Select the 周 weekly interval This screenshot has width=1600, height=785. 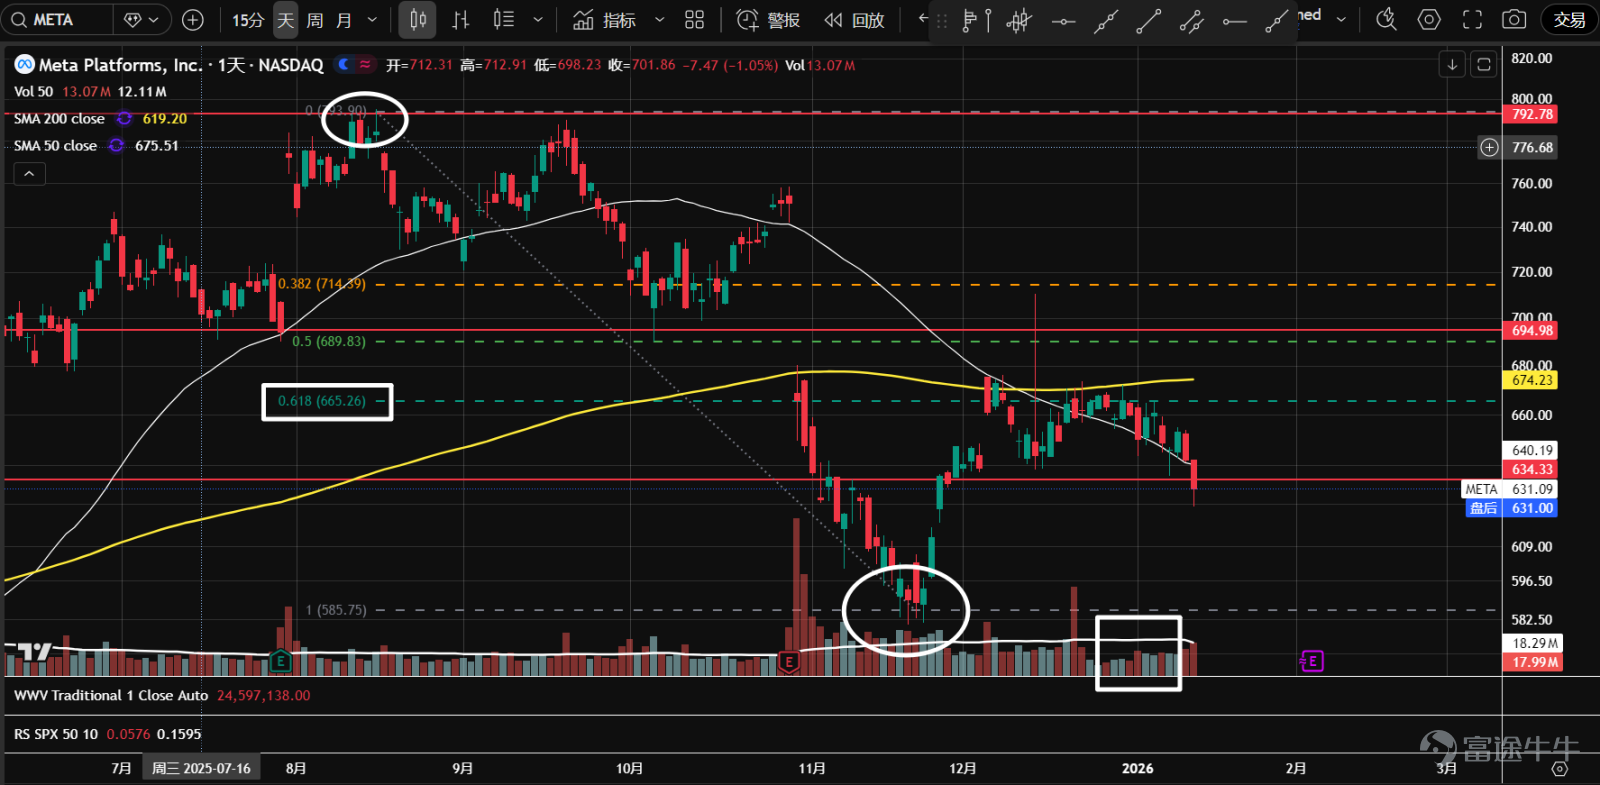pyautogui.click(x=315, y=20)
